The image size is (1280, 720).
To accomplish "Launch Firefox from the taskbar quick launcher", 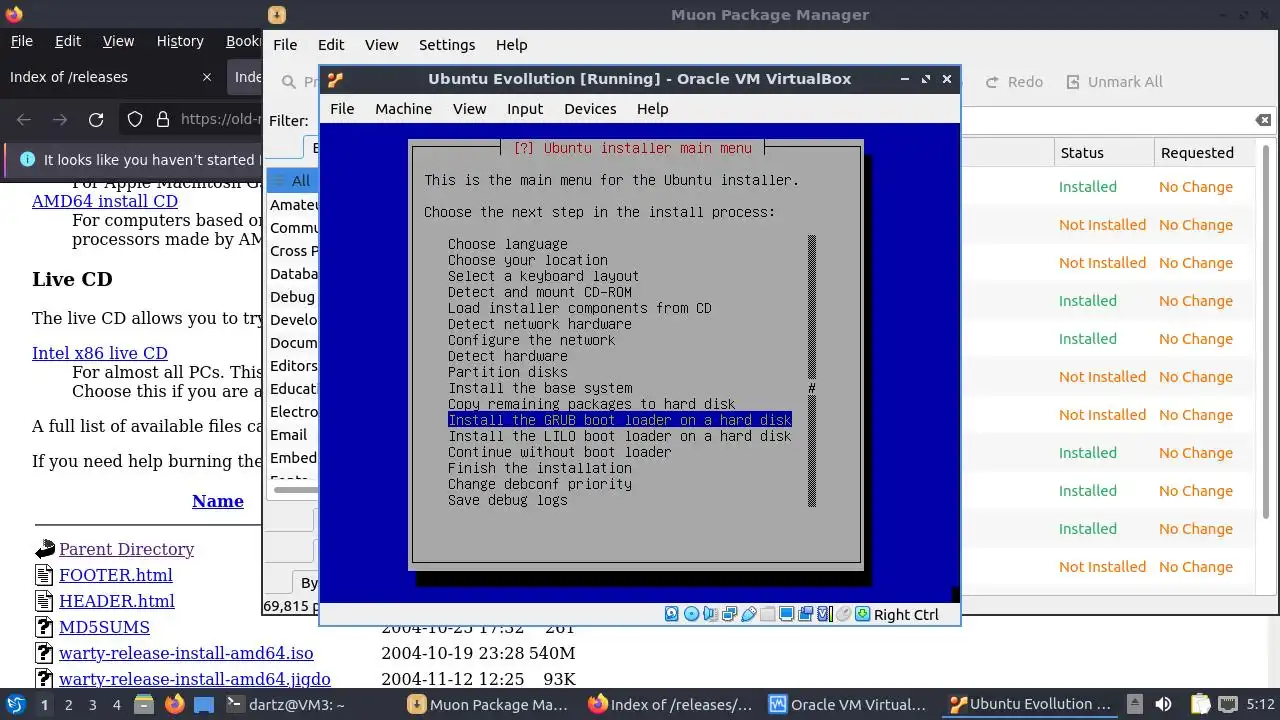I will (174, 704).
